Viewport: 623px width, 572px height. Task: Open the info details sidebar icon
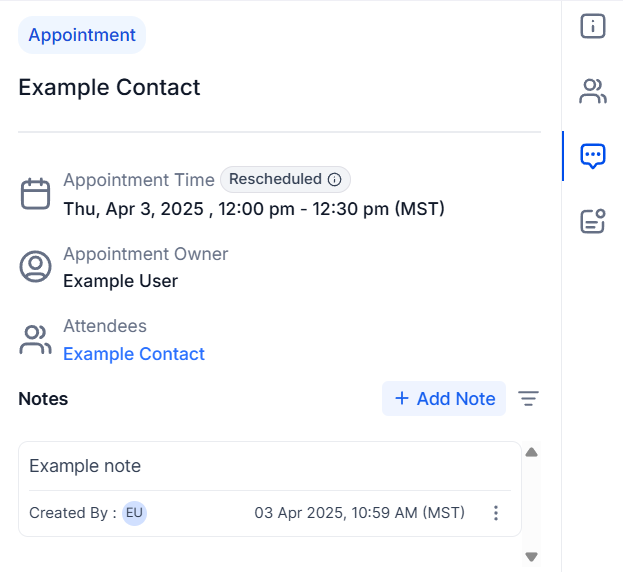coord(592,26)
